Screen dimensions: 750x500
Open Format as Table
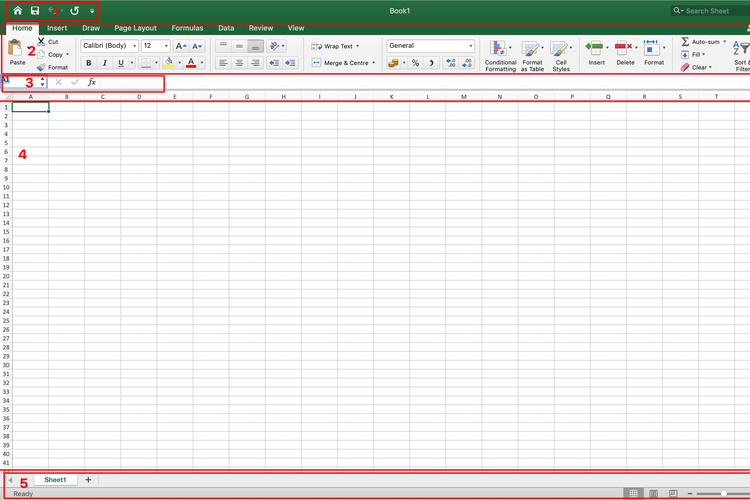tap(532, 56)
